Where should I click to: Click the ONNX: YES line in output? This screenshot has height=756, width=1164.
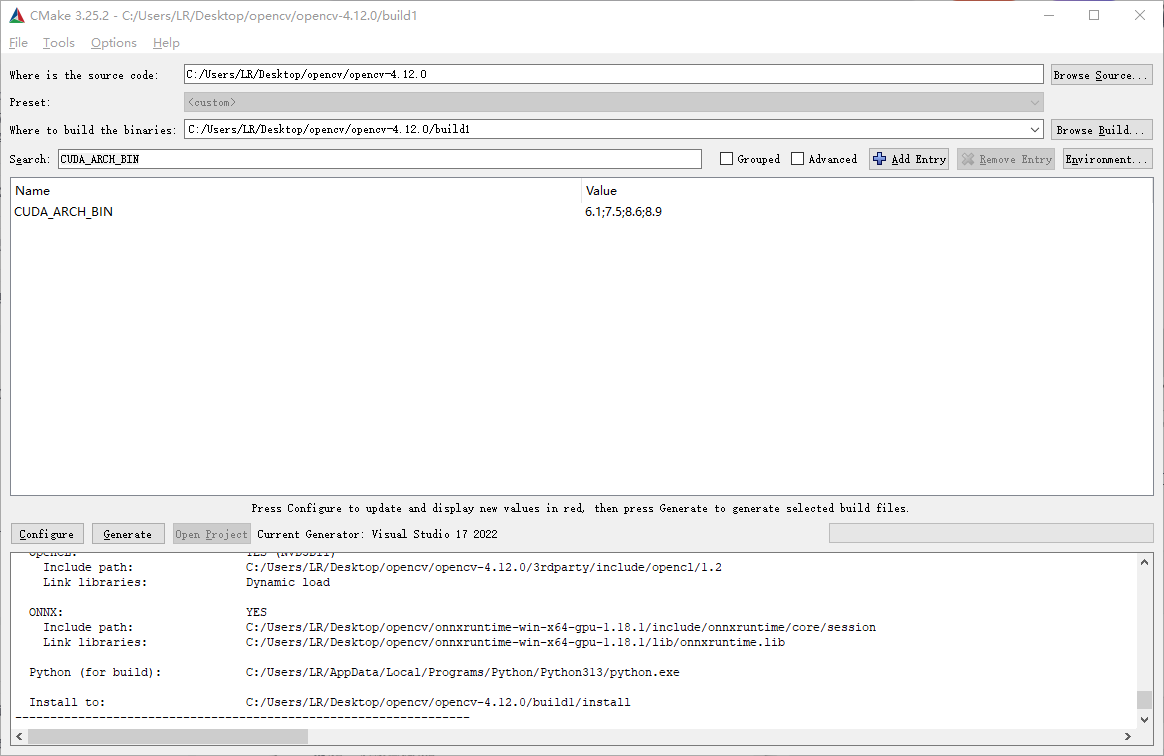(x=148, y=612)
